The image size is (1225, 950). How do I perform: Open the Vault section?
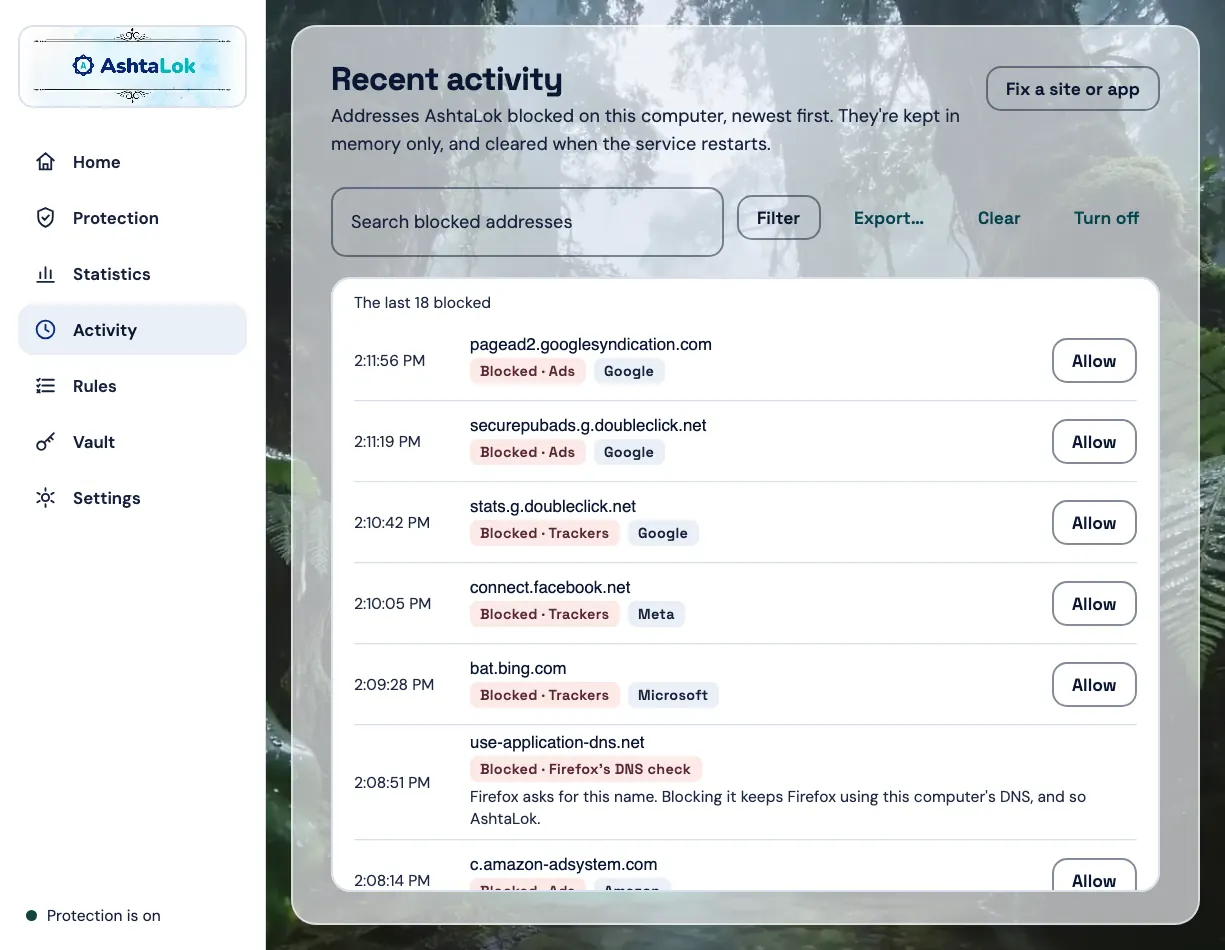tap(132, 442)
